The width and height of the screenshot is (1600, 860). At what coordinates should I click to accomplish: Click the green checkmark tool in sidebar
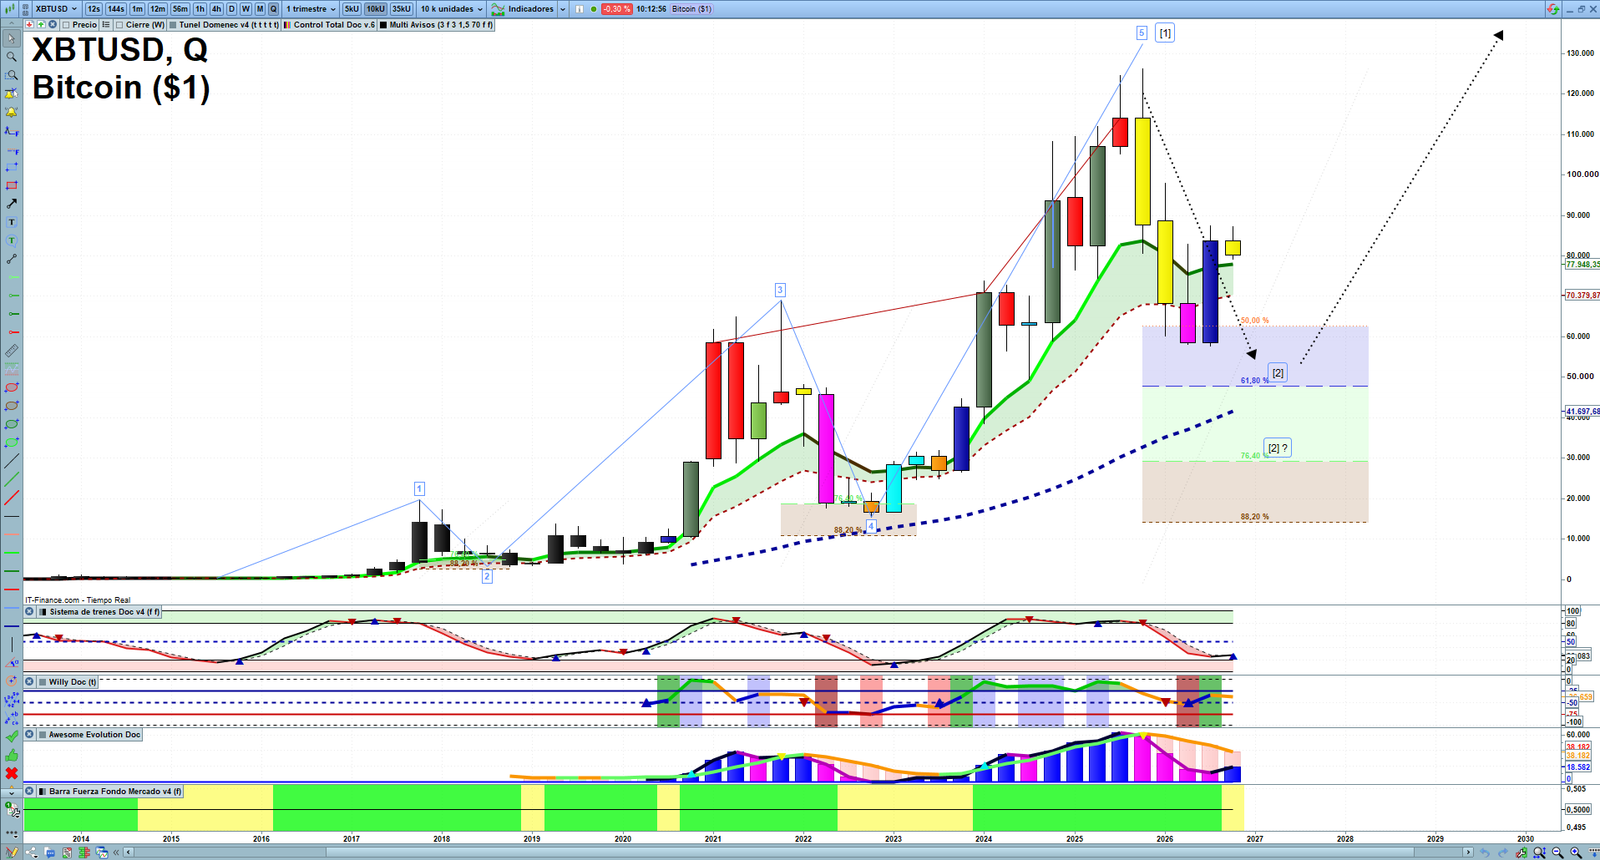11,737
